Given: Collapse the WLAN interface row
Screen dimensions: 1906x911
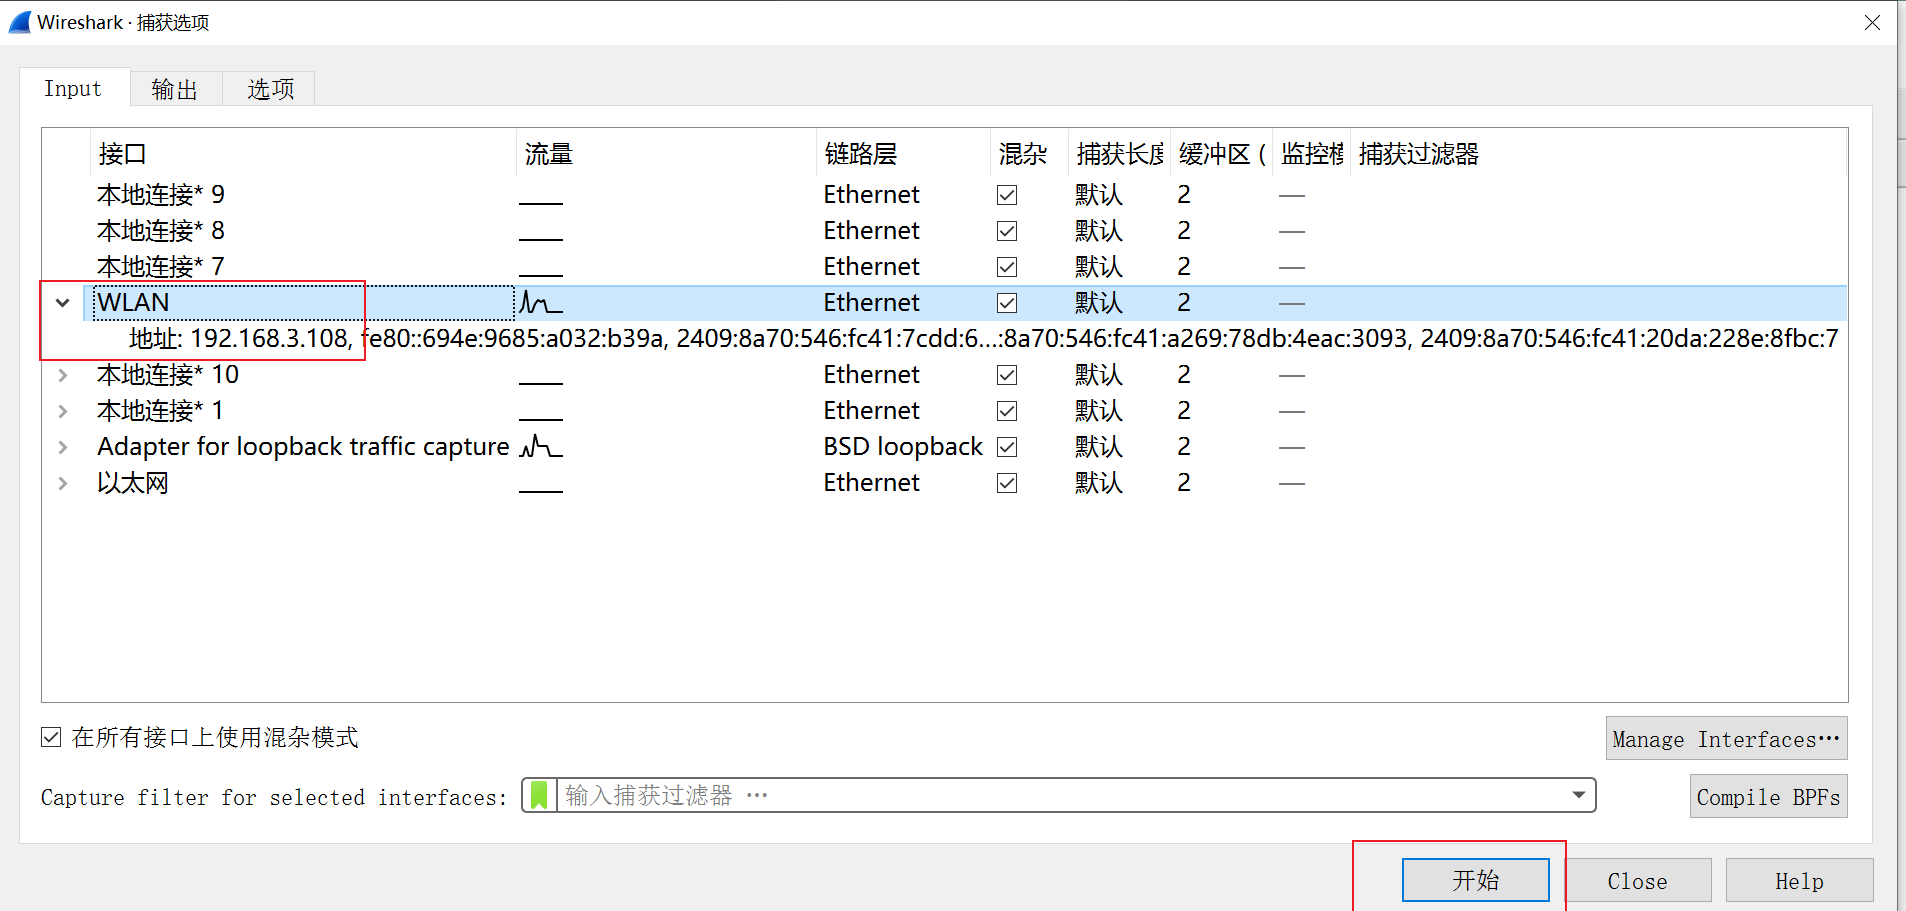Looking at the screenshot, I should coord(63,303).
